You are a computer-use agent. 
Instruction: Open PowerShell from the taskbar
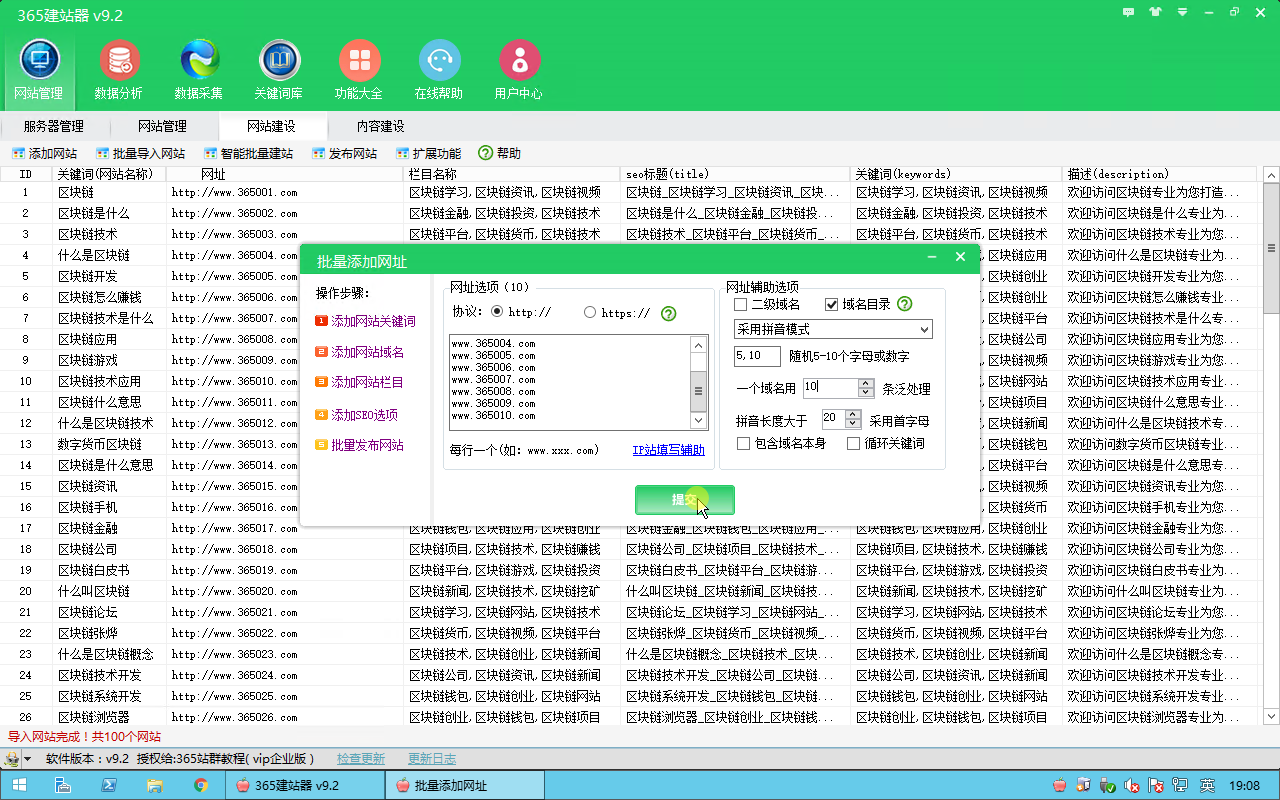pos(109,785)
